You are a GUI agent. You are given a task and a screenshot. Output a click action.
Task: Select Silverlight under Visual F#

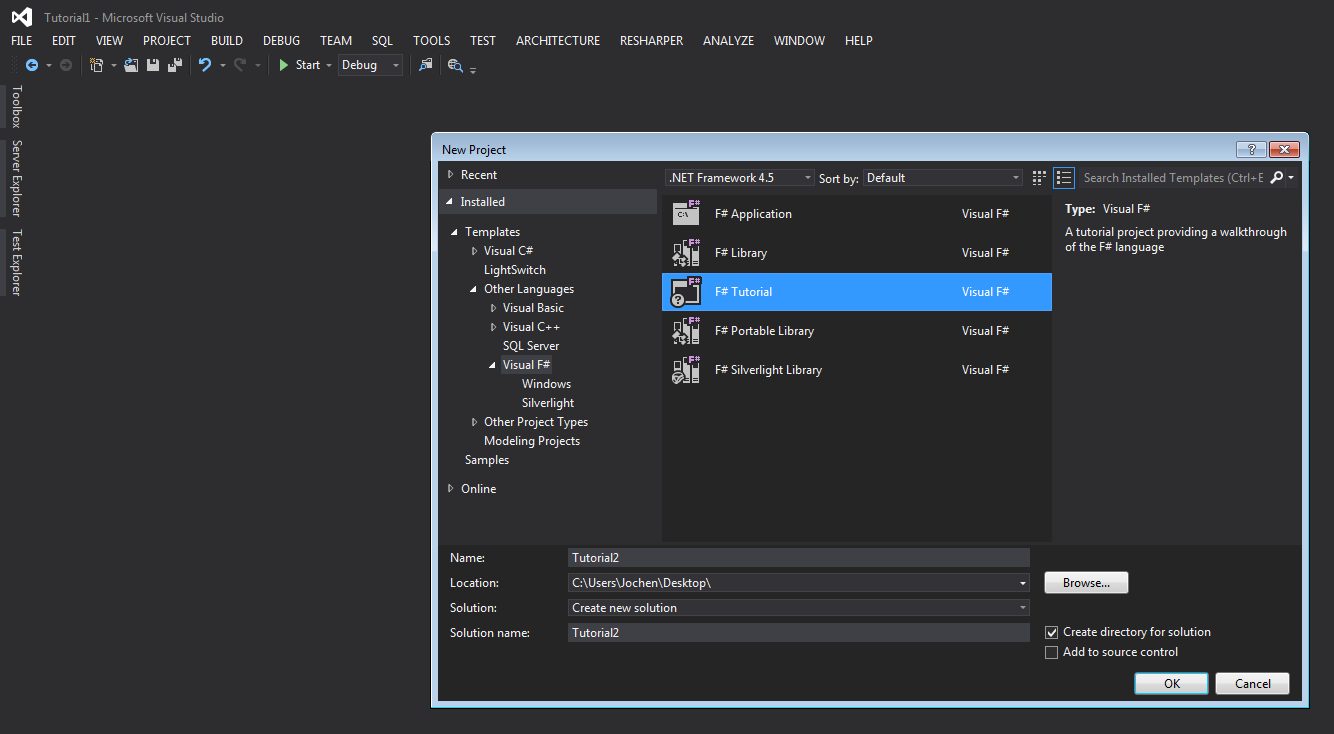tap(548, 403)
